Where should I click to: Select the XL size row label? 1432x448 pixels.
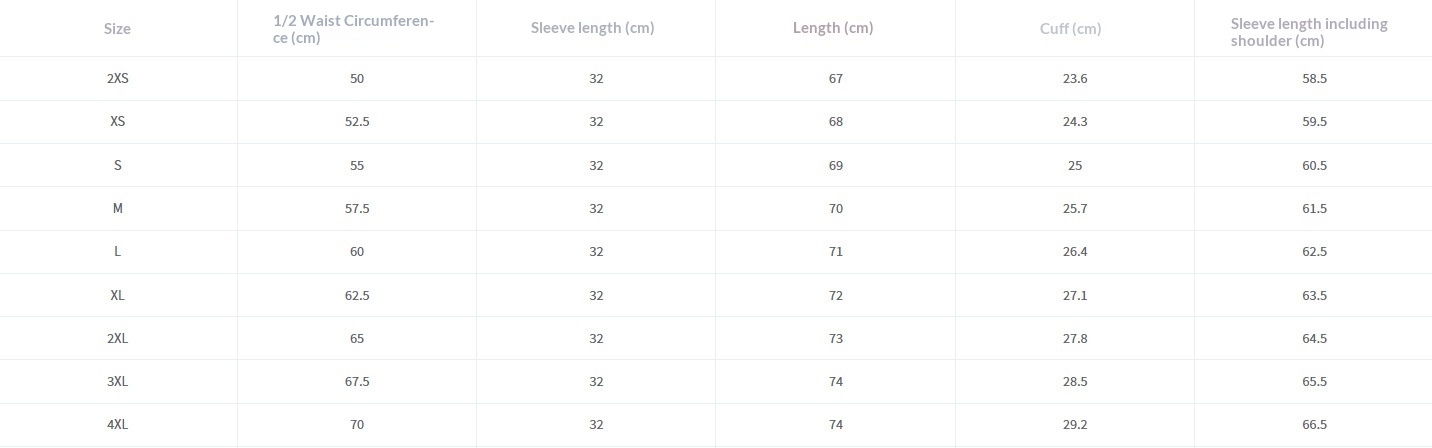pos(117,296)
